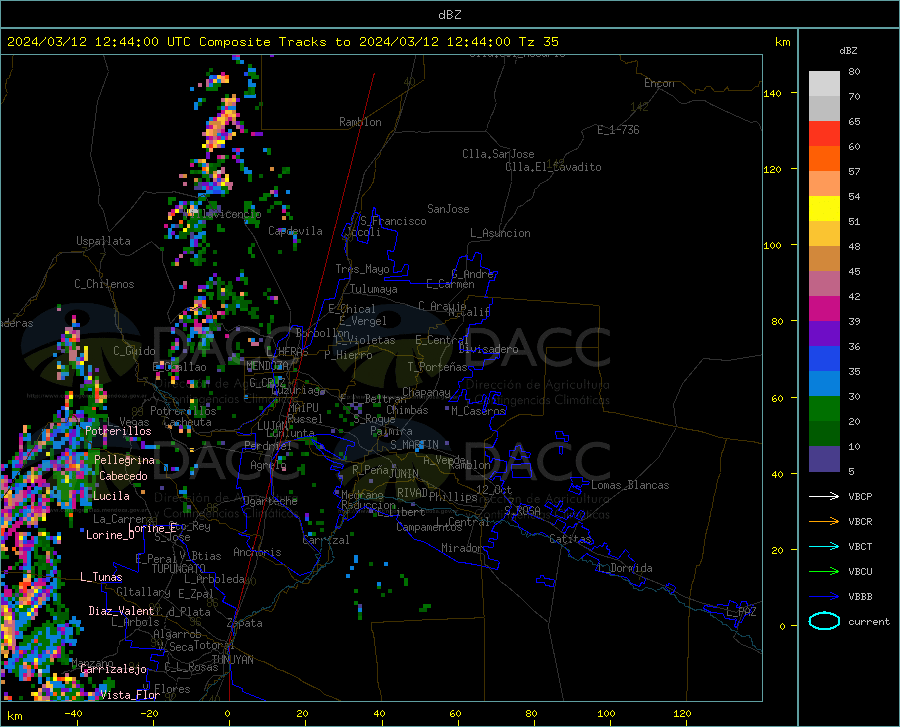Click the 'Uspallata' map label
The height and width of the screenshot is (727, 900).
(103, 241)
